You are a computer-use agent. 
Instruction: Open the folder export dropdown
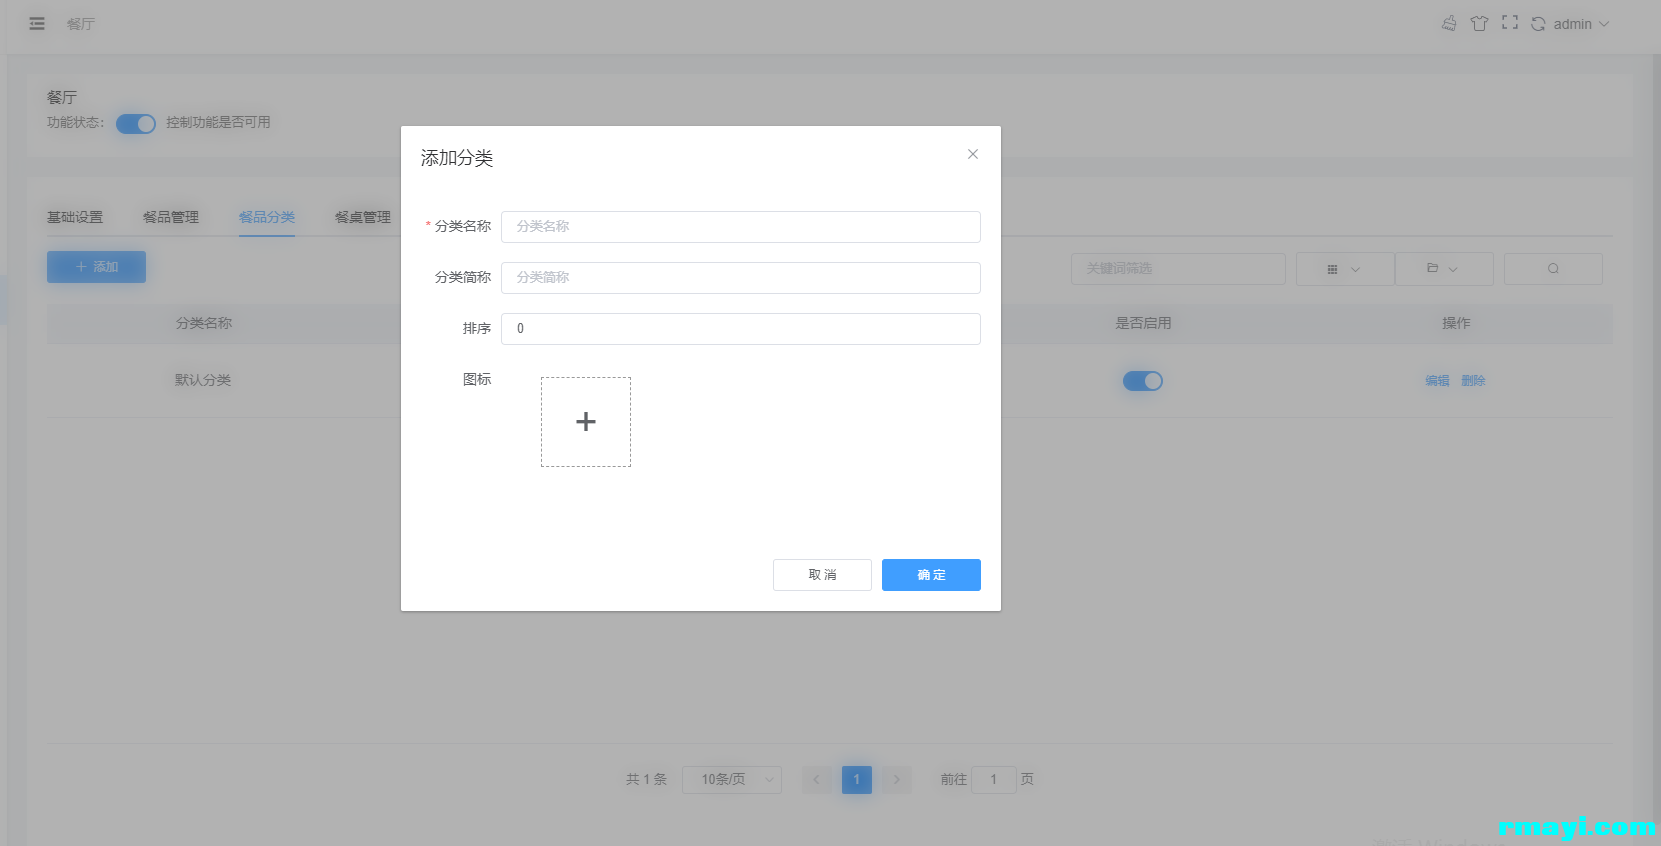coord(1443,269)
